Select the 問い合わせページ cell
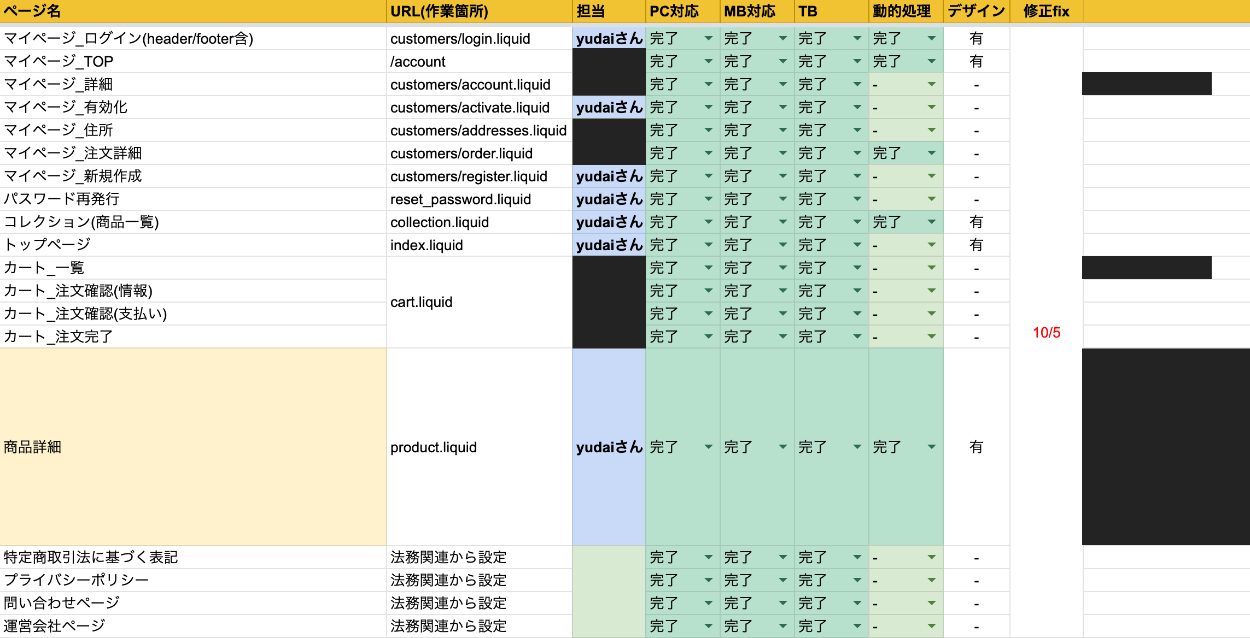 click(193, 603)
